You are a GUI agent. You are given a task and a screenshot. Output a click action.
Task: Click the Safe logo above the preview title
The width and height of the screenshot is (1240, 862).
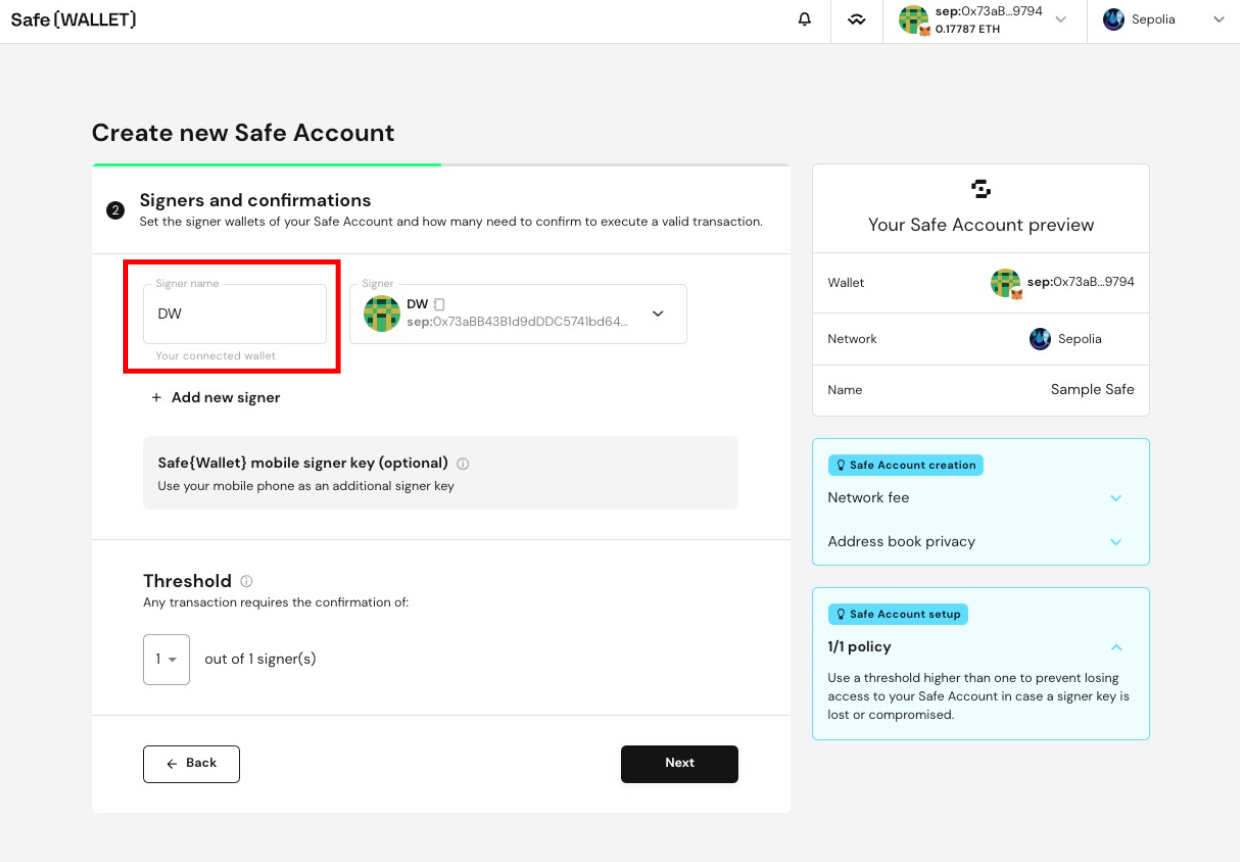(x=981, y=189)
